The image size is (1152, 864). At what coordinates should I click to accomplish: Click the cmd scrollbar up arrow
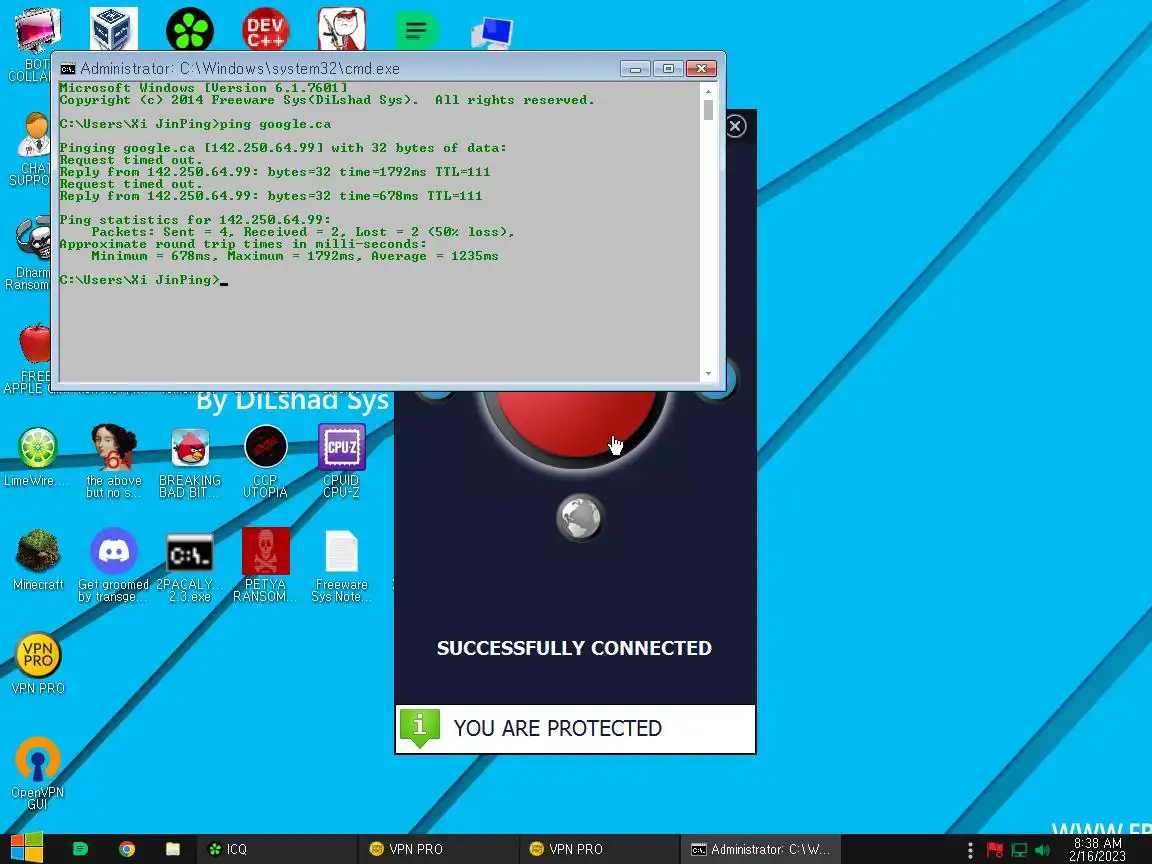tap(708, 91)
